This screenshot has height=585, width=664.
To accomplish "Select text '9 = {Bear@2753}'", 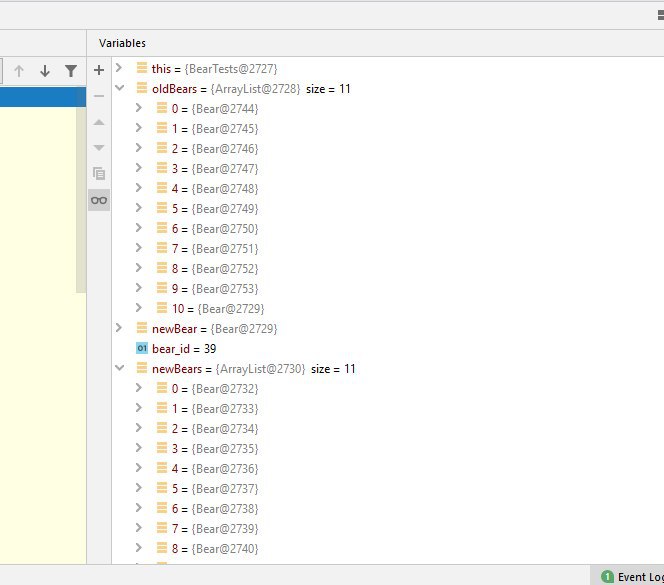I will pos(215,288).
